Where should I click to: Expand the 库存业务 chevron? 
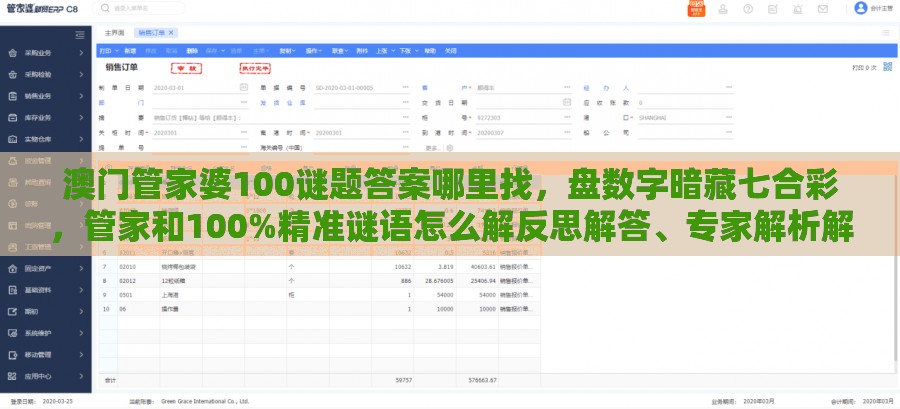pos(82,118)
